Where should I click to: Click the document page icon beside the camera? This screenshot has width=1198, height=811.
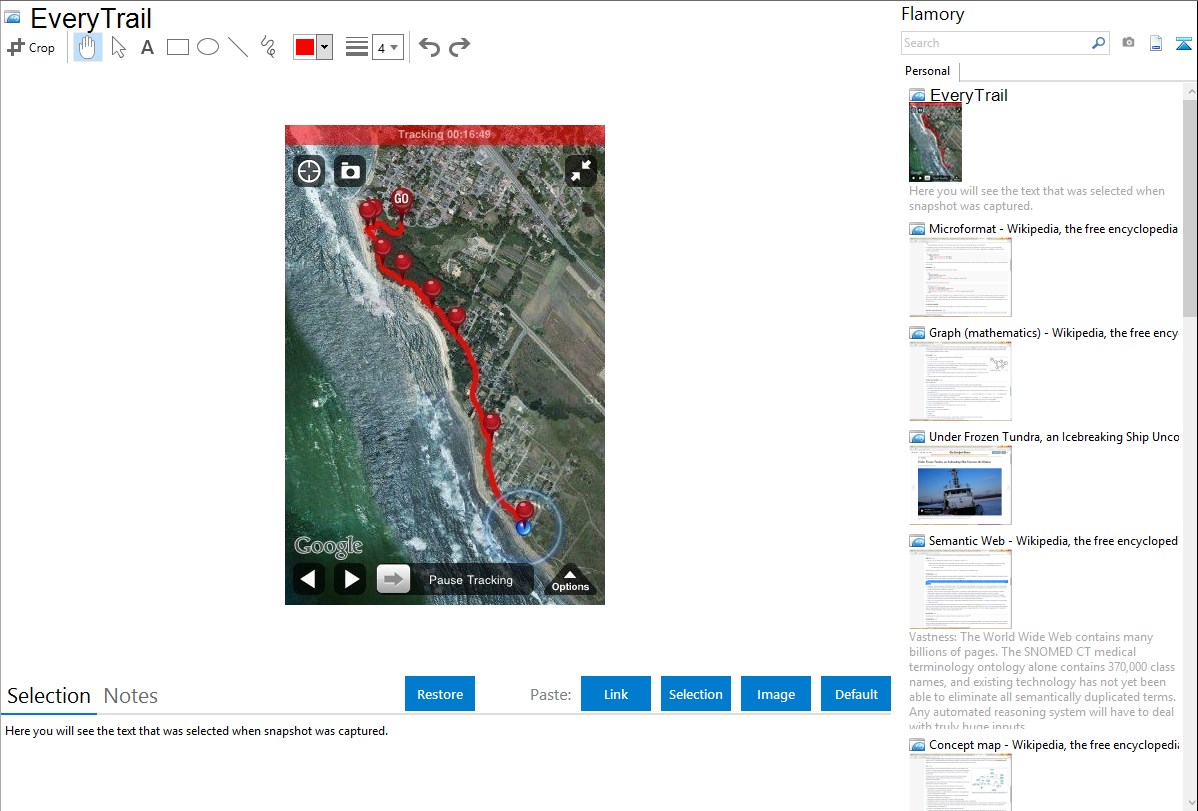1156,43
